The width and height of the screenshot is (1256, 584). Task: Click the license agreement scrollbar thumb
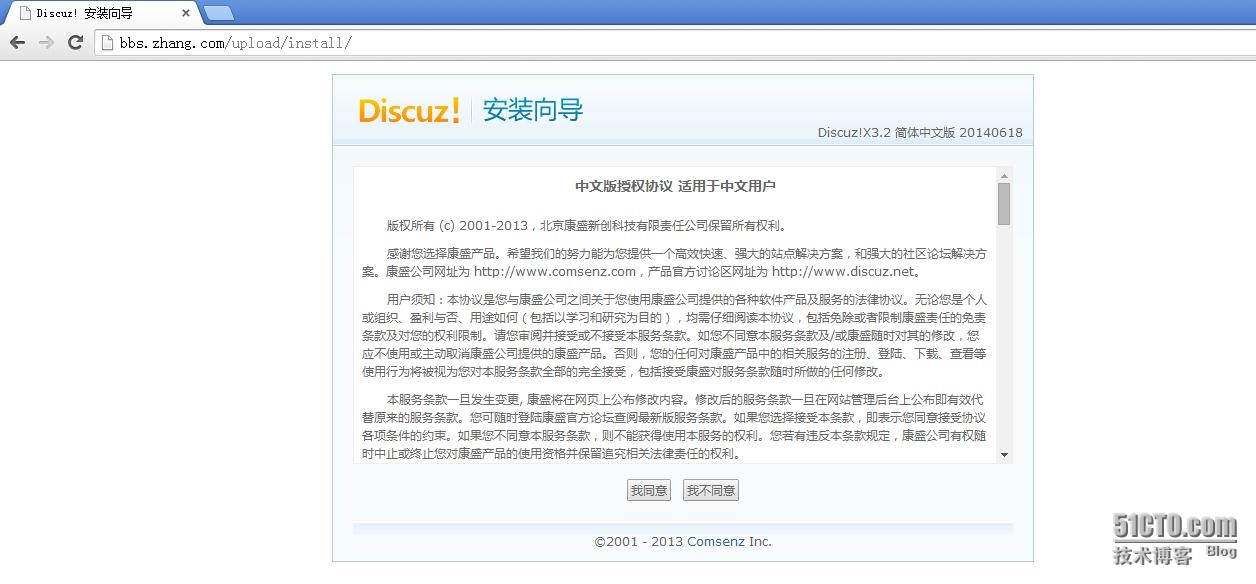coord(1004,204)
